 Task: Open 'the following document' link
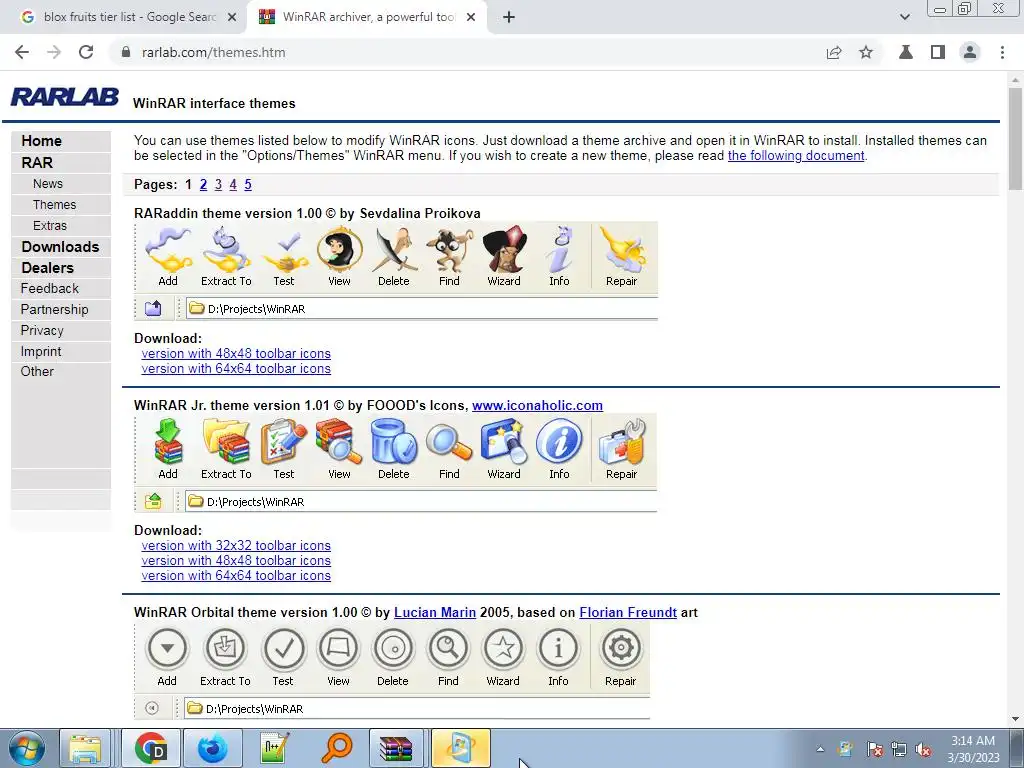click(796, 156)
